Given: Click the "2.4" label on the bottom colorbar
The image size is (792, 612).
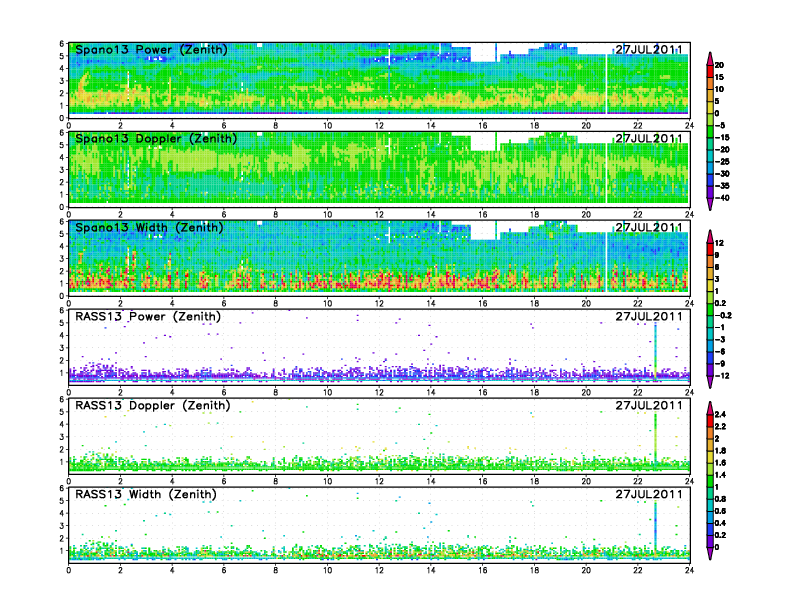Looking at the screenshot, I should click(720, 415).
